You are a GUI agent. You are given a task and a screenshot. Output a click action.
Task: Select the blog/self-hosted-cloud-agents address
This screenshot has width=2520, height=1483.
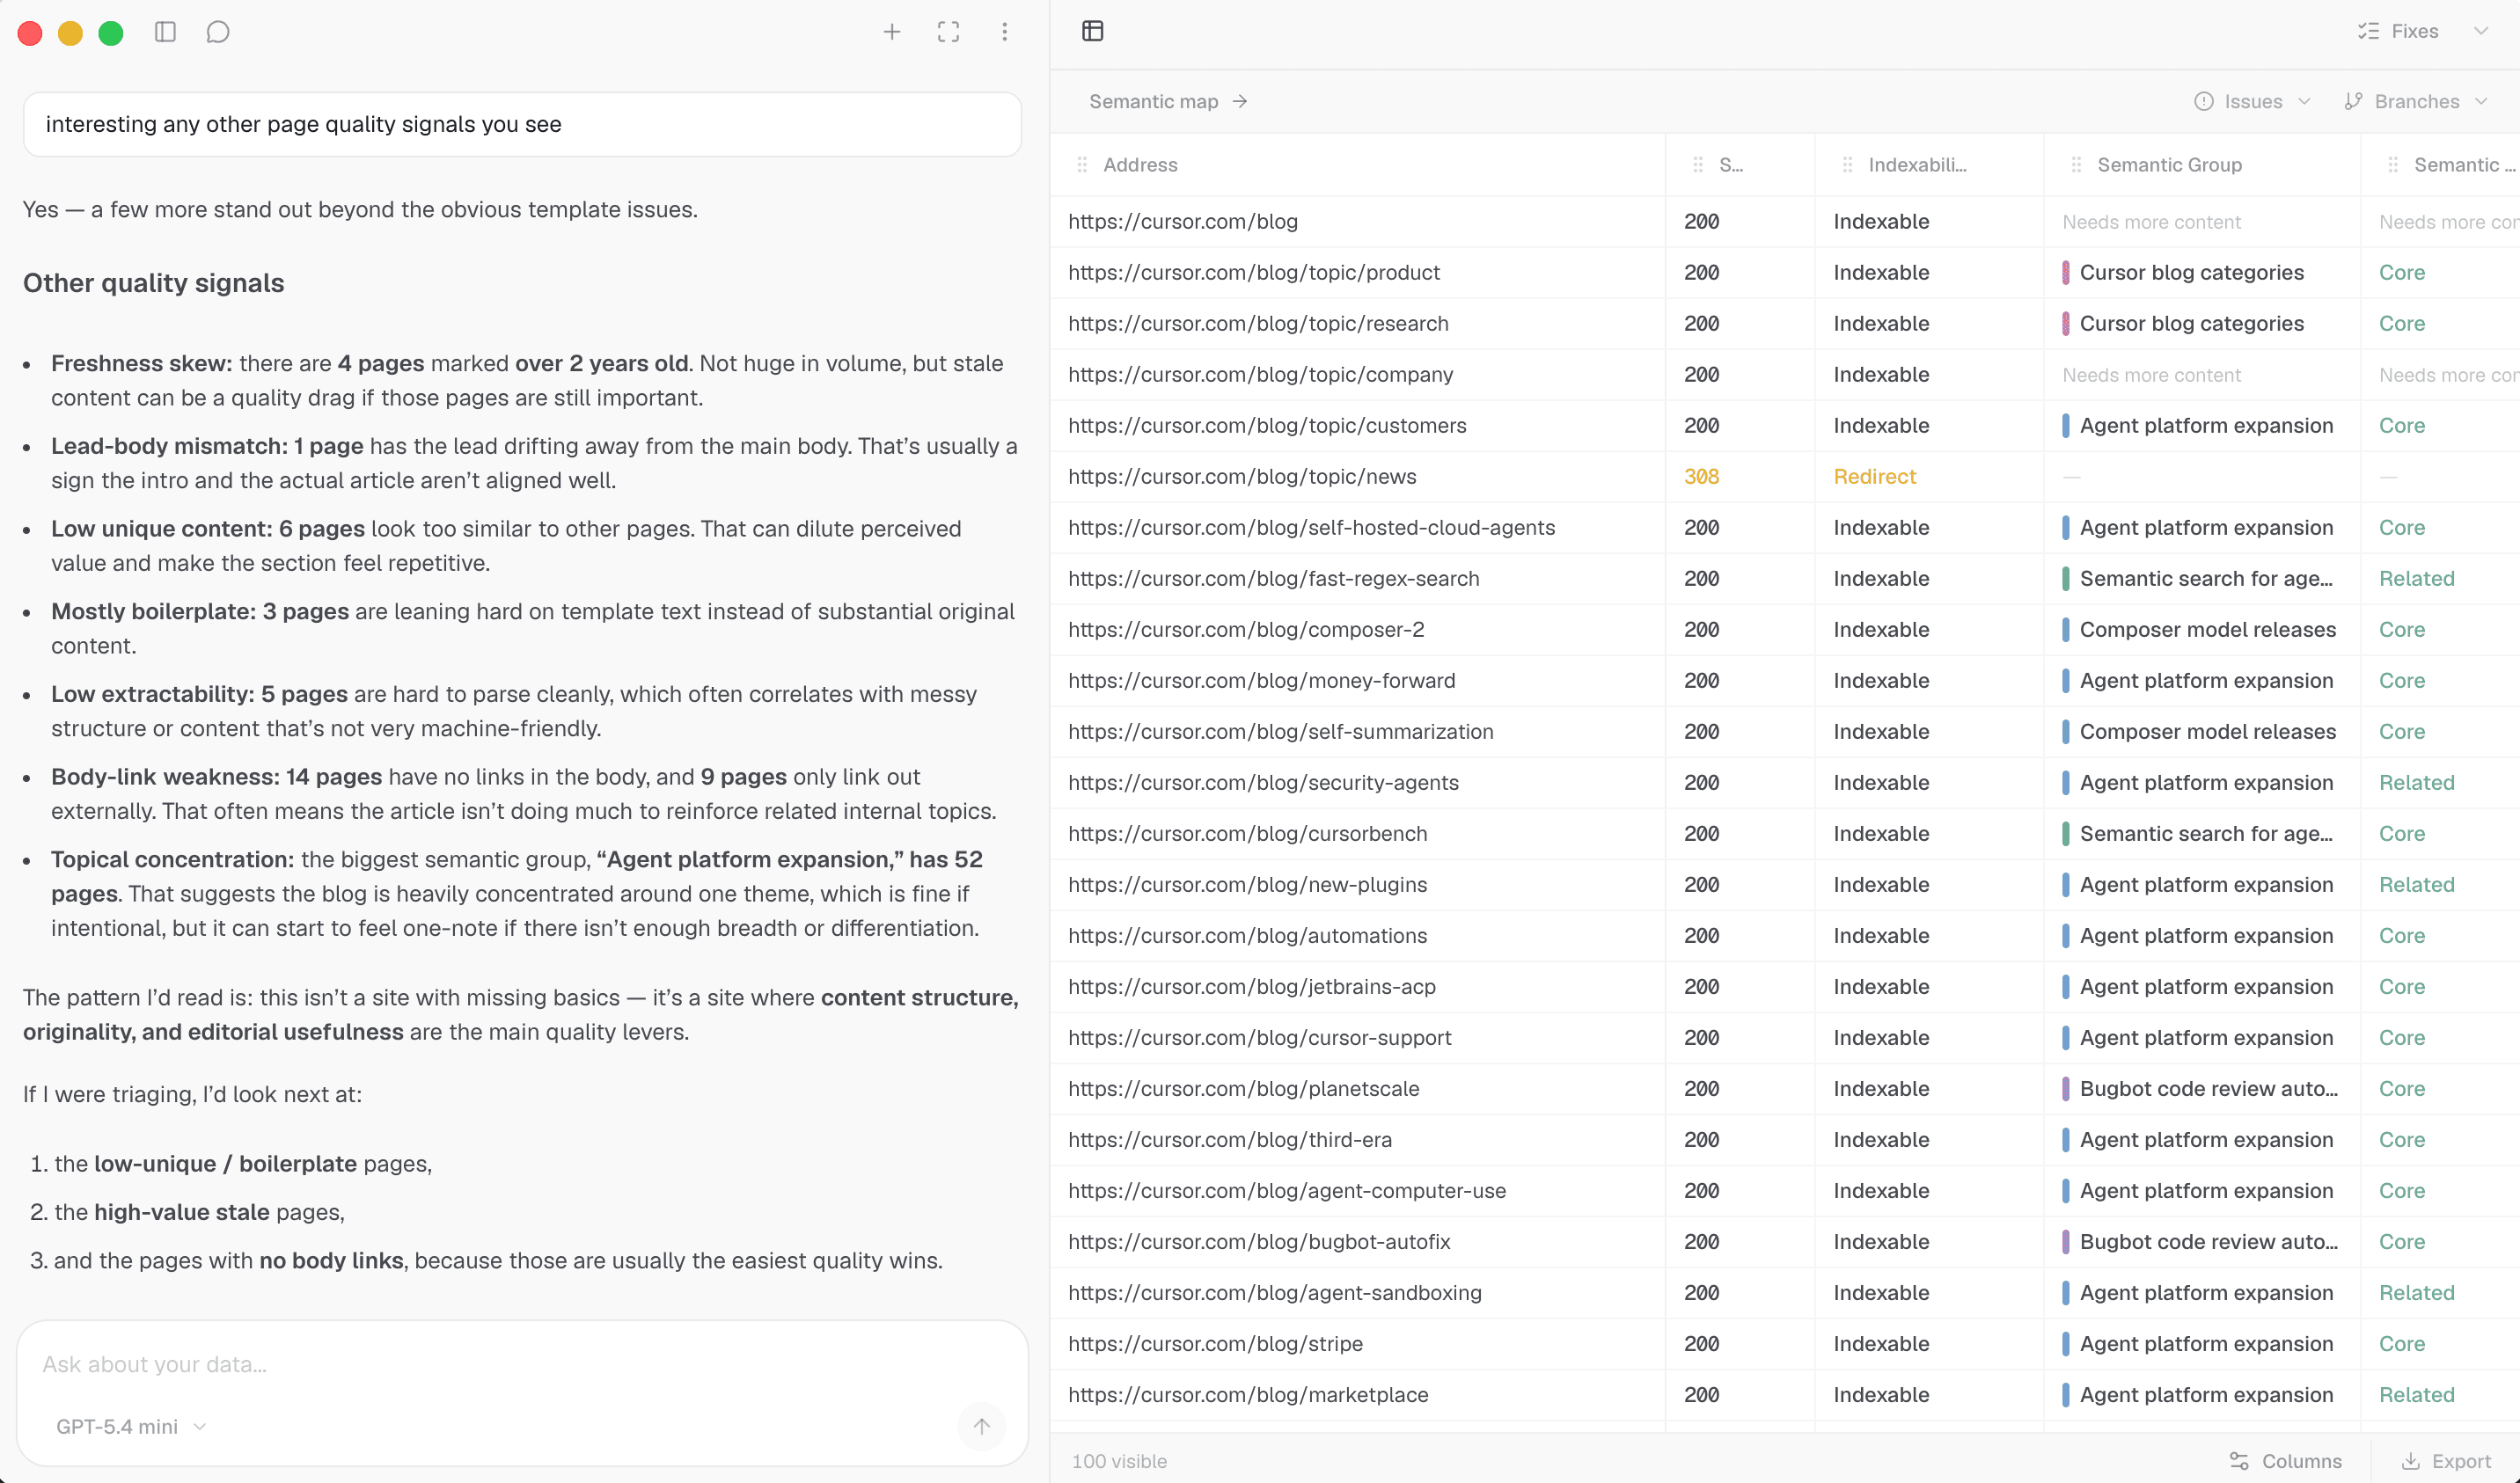click(x=1311, y=528)
